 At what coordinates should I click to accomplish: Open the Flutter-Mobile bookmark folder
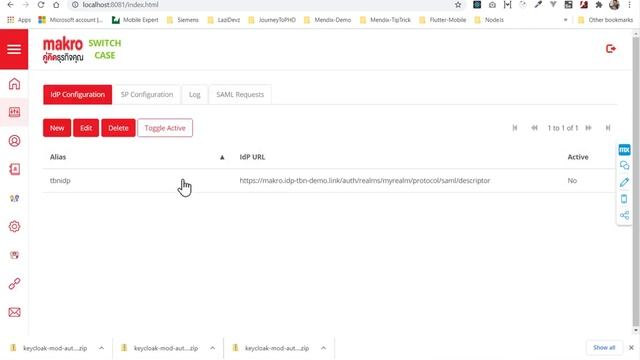(x=442, y=20)
